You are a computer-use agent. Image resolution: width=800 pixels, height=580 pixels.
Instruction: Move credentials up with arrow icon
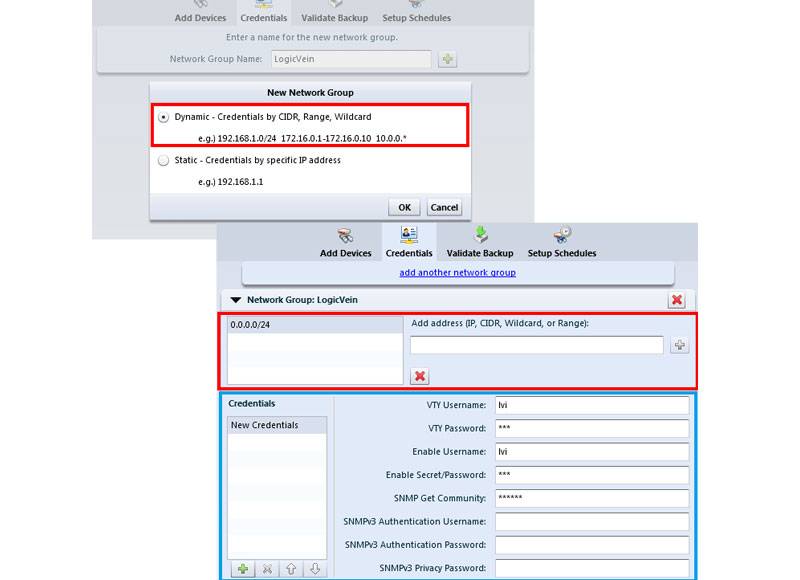click(x=291, y=568)
